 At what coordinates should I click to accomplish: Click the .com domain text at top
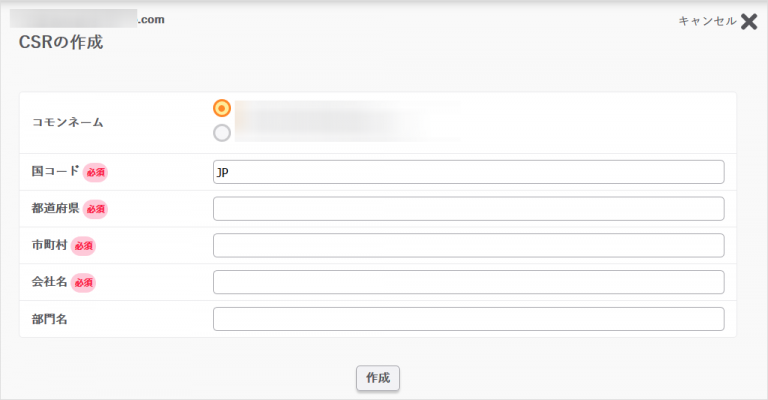[x=151, y=20]
